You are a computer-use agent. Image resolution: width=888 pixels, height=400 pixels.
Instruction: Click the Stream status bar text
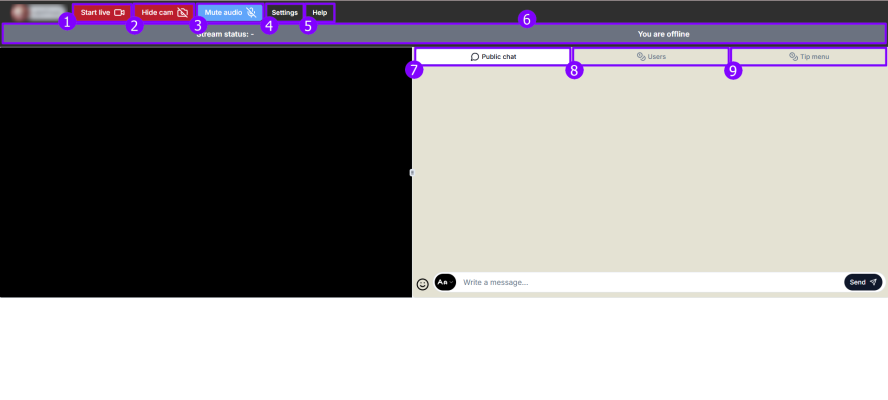tap(225, 34)
